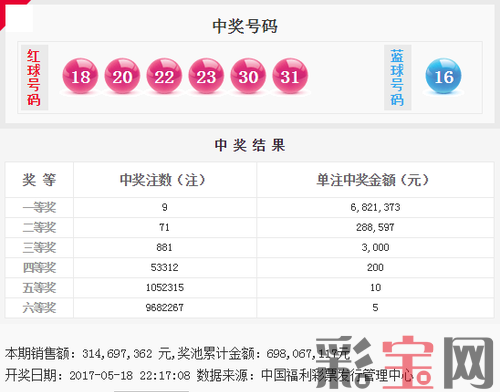Click third prize amount 3,000
Image resolution: width=500 pixels, height=392 pixels.
pos(375,247)
